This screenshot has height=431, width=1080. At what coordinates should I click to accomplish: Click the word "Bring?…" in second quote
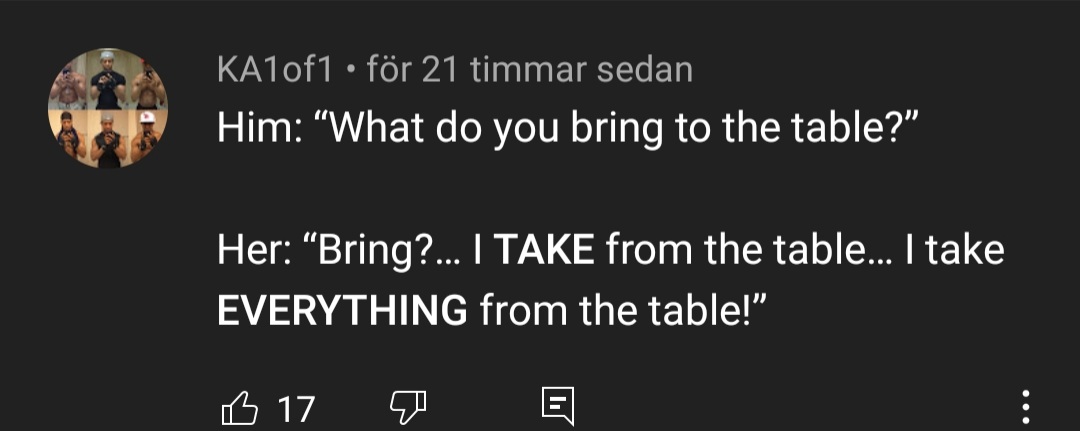point(386,250)
